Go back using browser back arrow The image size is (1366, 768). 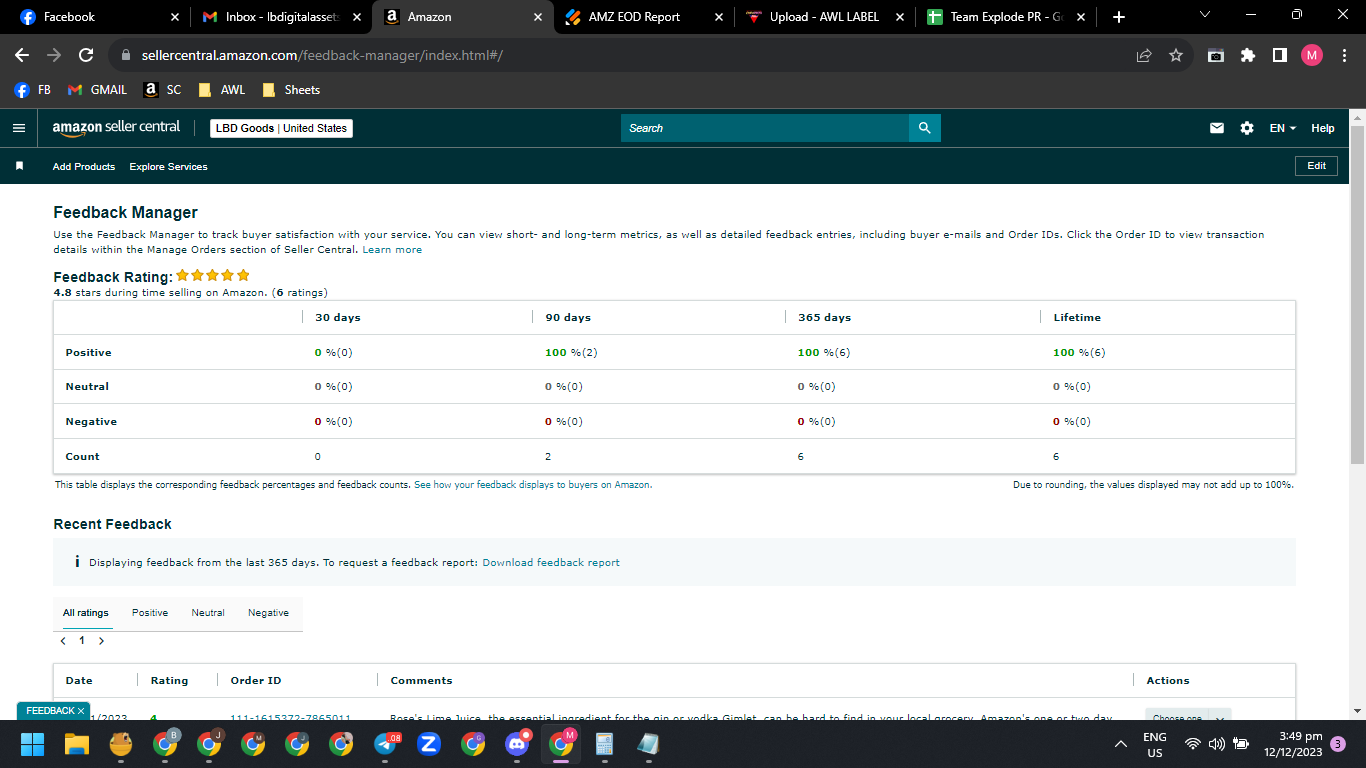pyautogui.click(x=22, y=56)
